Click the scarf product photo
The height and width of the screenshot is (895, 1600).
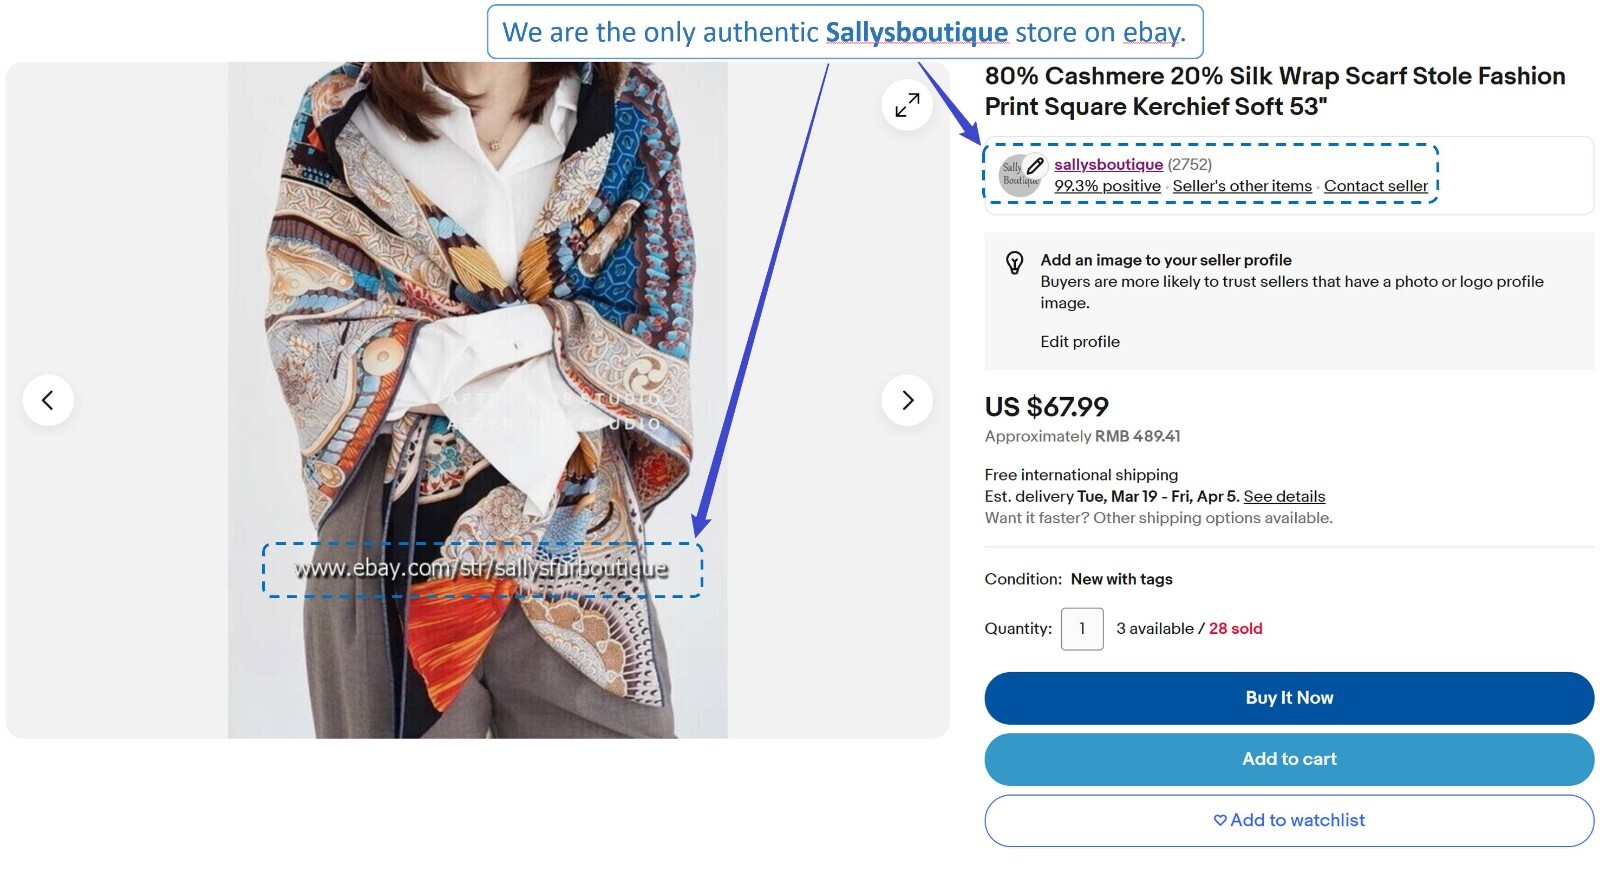pyautogui.click(x=478, y=300)
